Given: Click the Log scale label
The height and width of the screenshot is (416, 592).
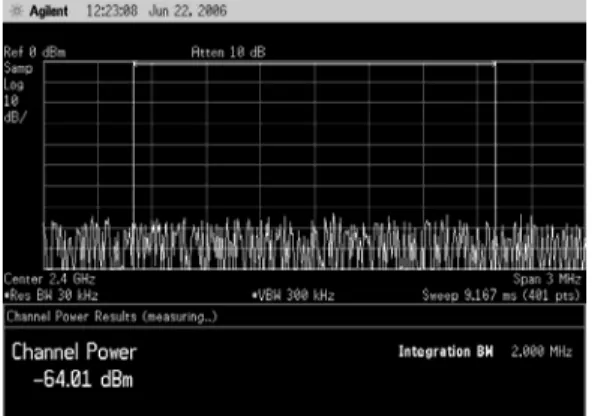Looking at the screenshot, I should pos(14,85).
